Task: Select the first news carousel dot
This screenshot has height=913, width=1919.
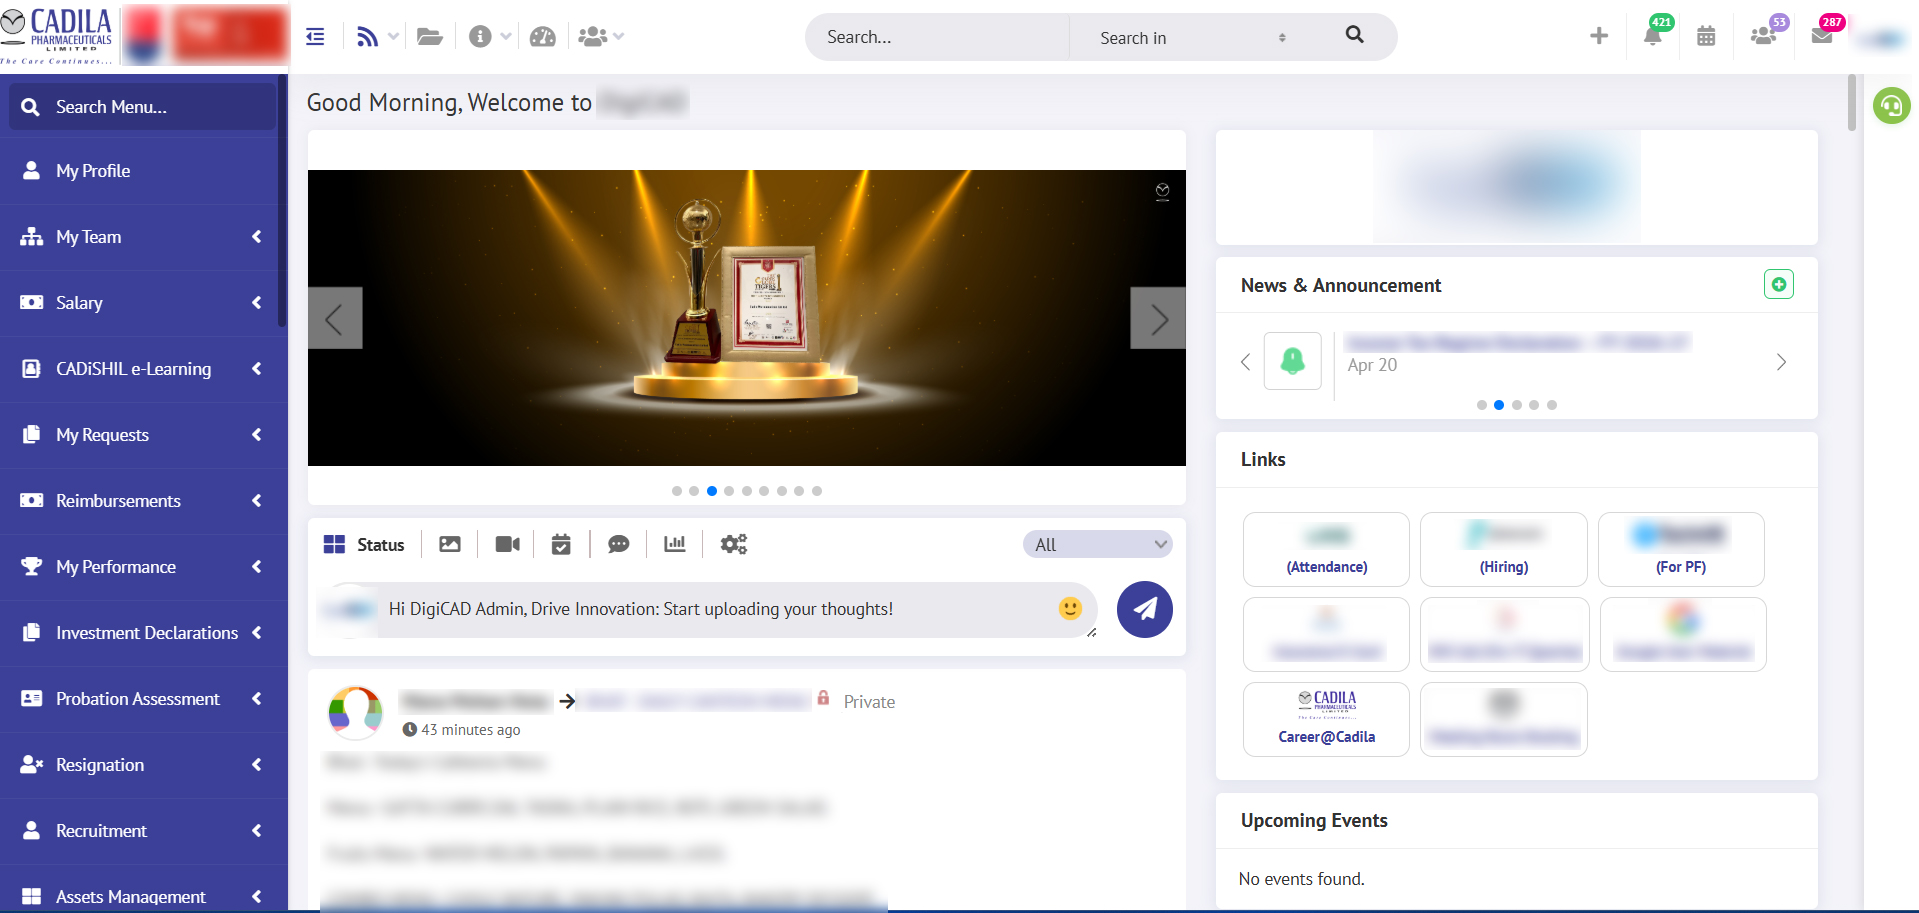Action: point(1481,405)
